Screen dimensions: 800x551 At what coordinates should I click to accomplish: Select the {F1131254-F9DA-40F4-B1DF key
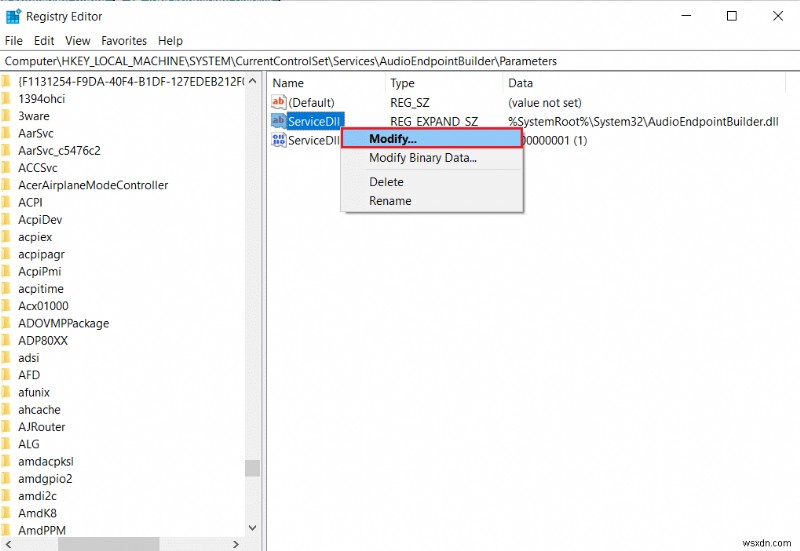[x=131, y=82]
